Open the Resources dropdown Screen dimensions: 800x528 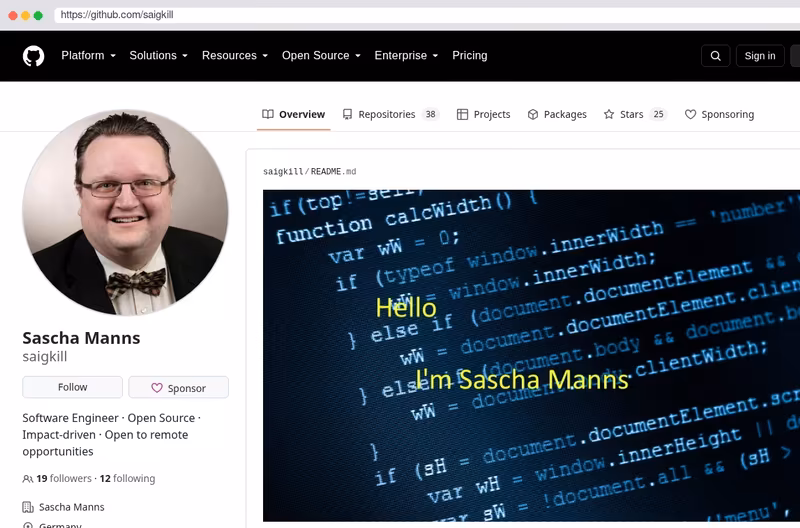pos(235,56)
